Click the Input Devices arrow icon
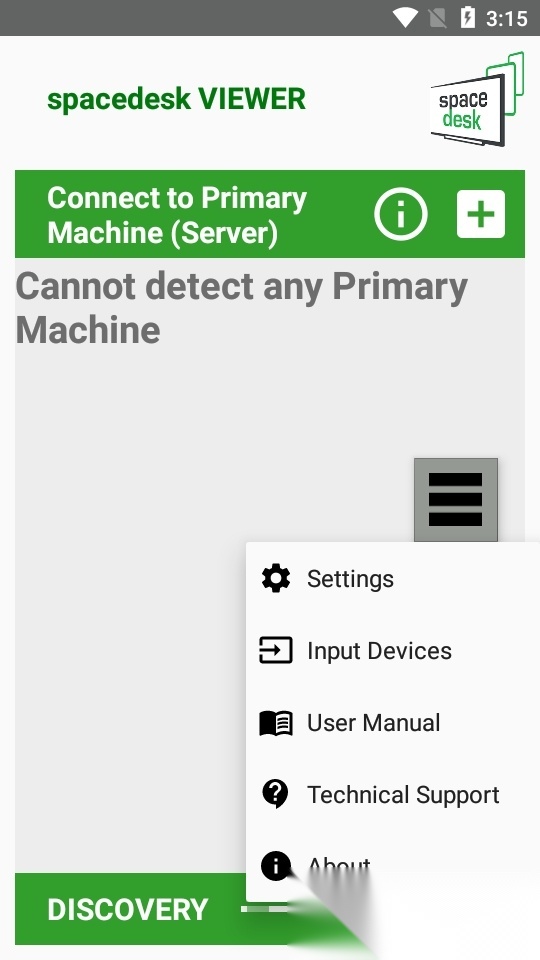Viewport: 540px width, 960px height. 276,650
